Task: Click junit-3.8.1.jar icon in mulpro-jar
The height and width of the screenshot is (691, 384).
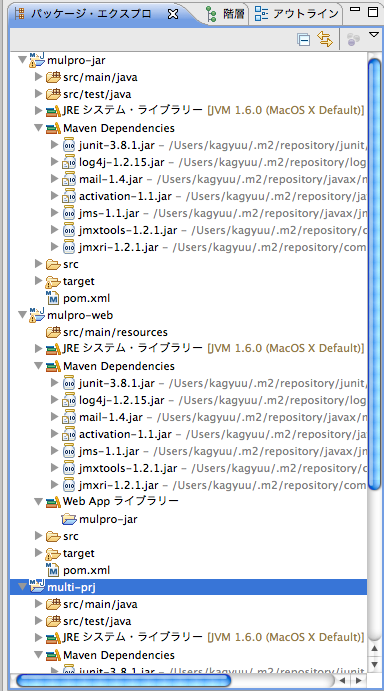Action: (x=69, y=145)
